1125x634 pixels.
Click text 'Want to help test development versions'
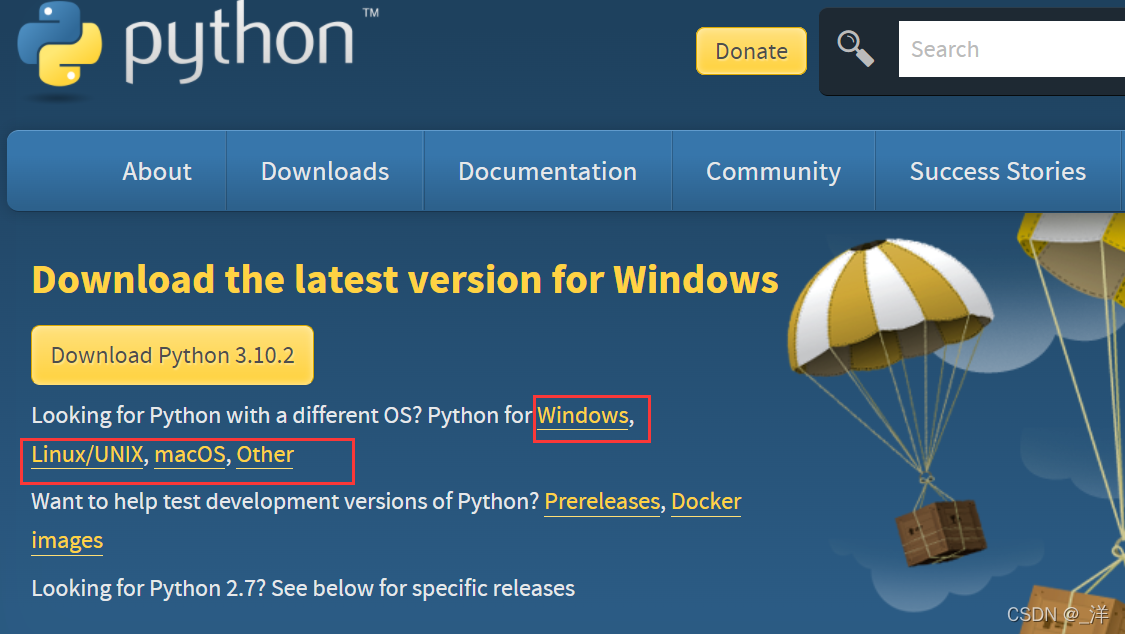coord(231,501)
